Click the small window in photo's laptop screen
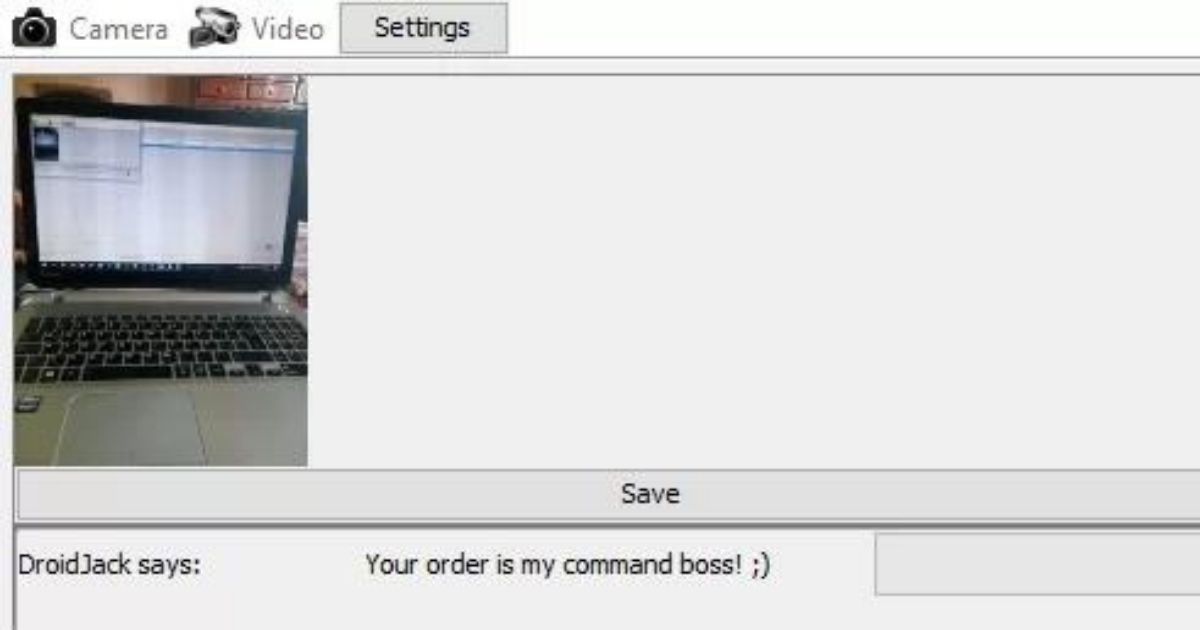Screen dimensions: 1200x630 86,146
